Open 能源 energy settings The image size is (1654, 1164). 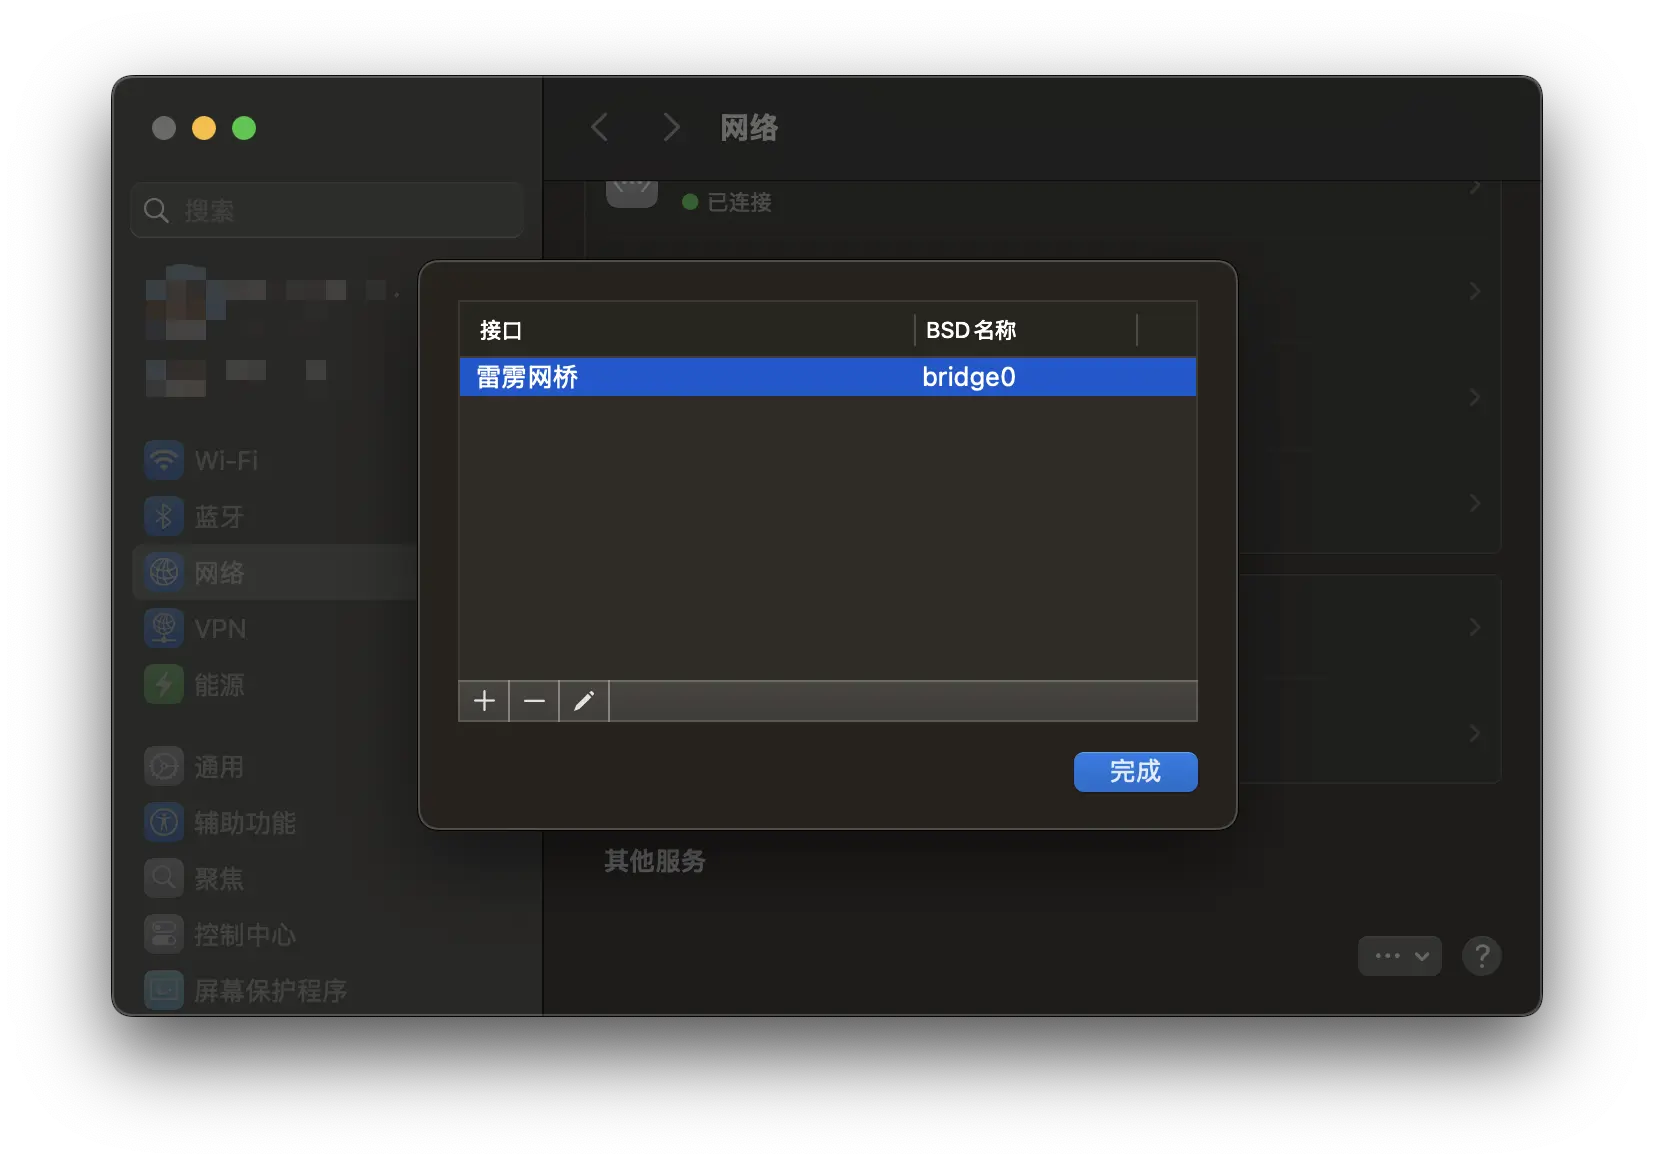click(219, 685)
